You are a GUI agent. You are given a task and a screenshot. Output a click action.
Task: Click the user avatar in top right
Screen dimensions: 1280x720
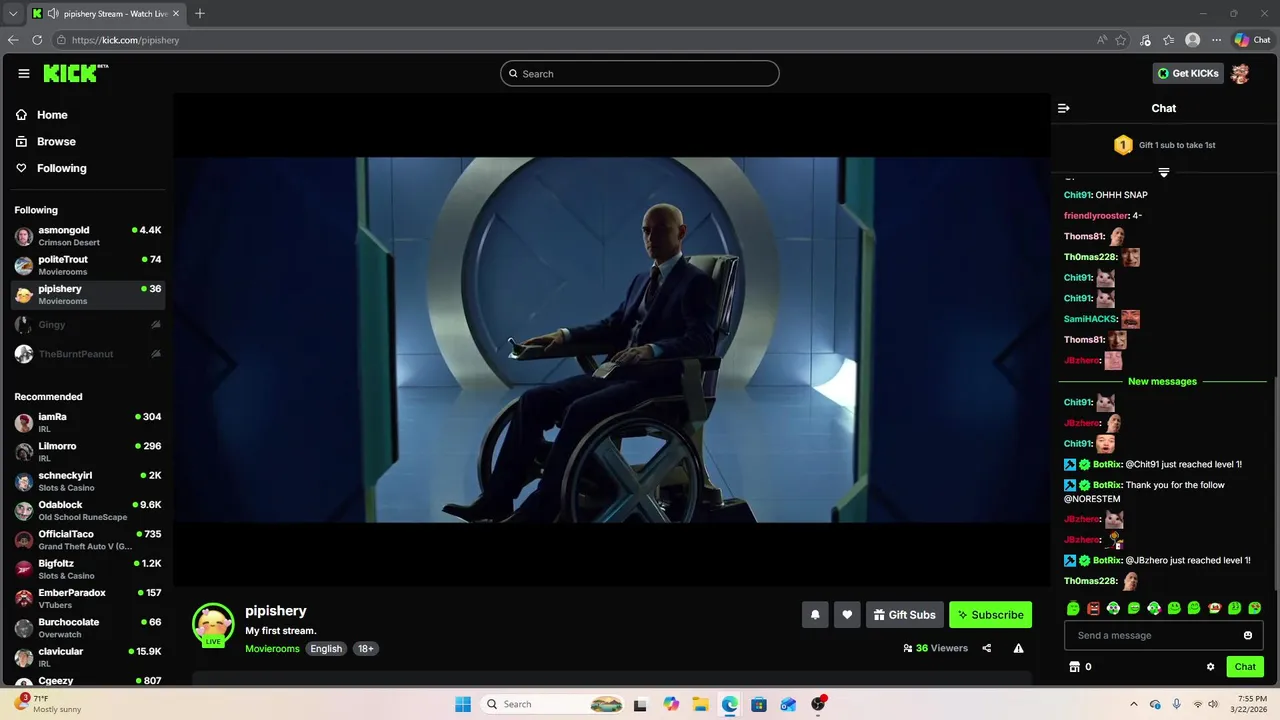(x=1240, y=73)
